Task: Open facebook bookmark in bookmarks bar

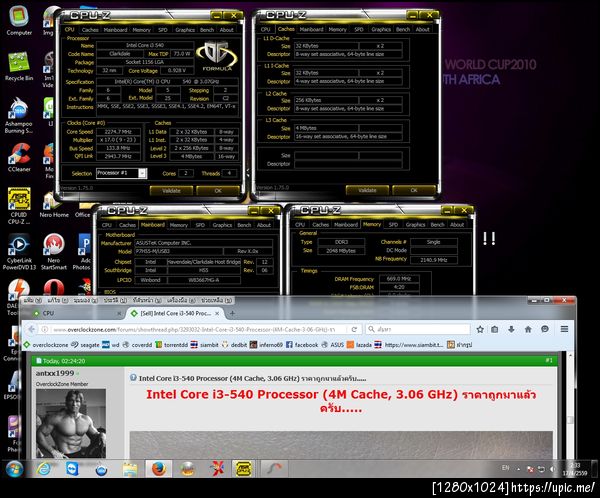Action: (302, 345)
